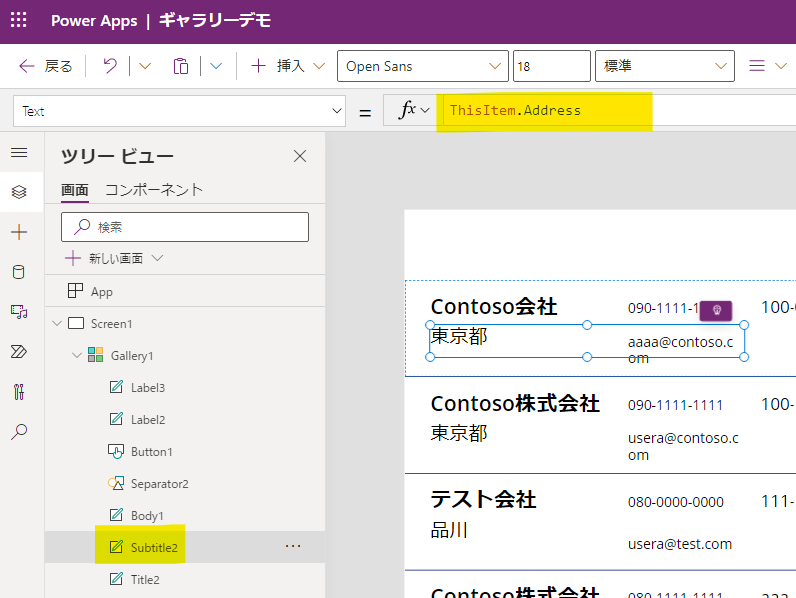Viewport: 796px width, 598px height.
Task: Collapse the Gallery1 node
Action: 77,355
